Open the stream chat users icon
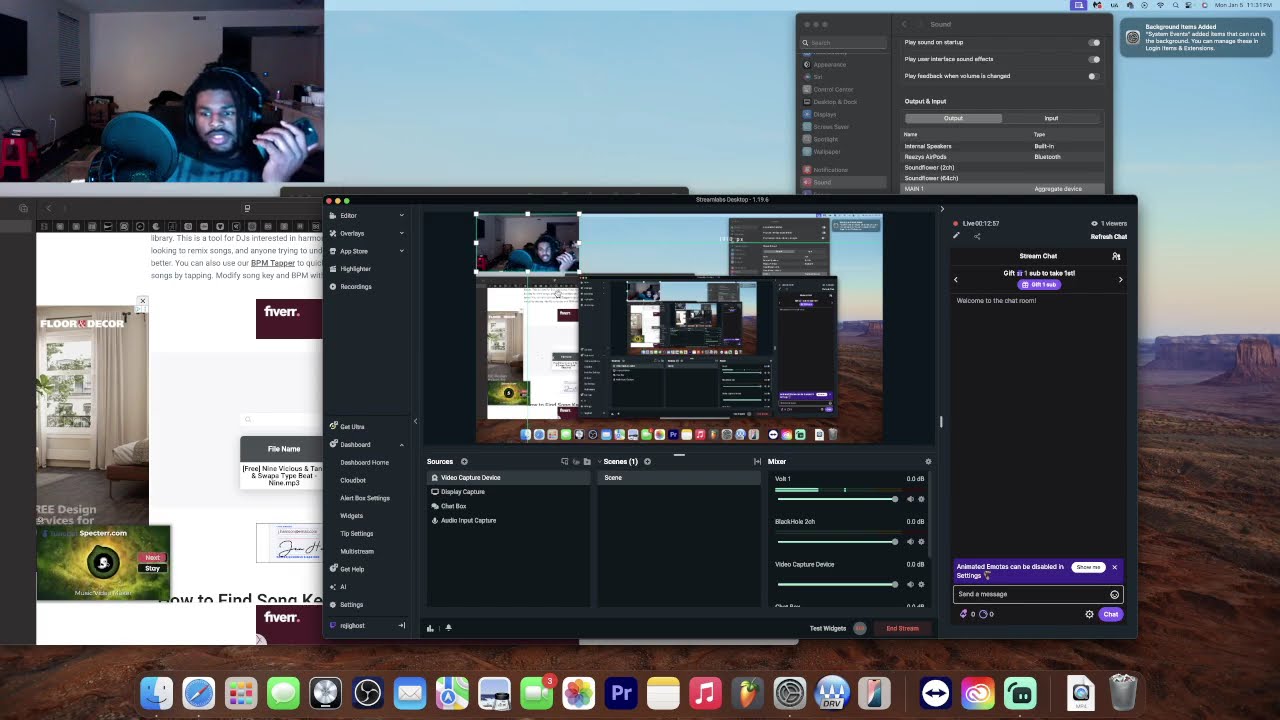 1116,256
